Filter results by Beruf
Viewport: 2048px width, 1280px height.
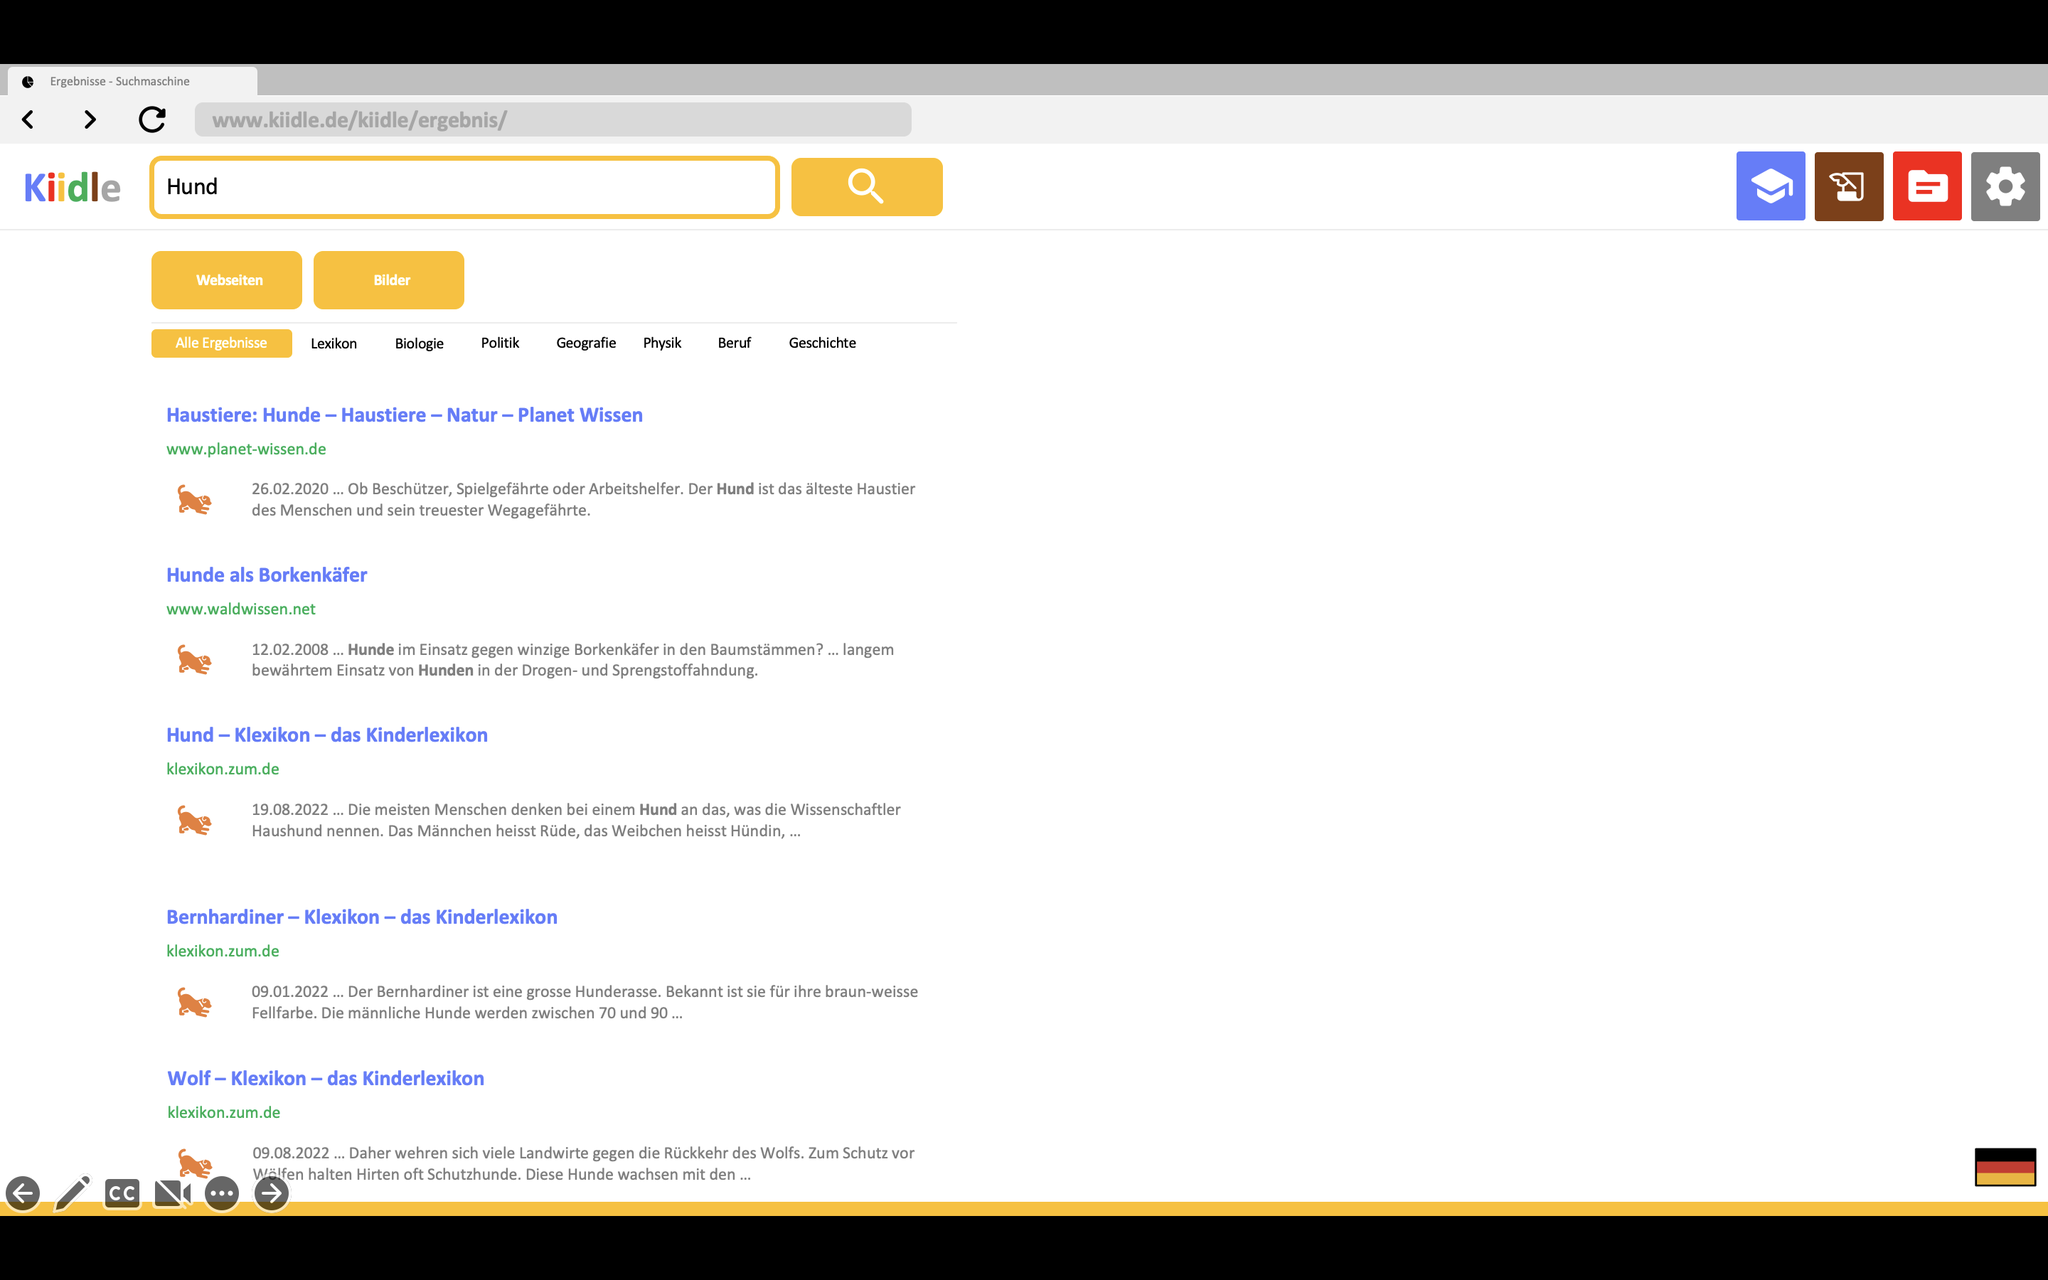pos(734,342)
